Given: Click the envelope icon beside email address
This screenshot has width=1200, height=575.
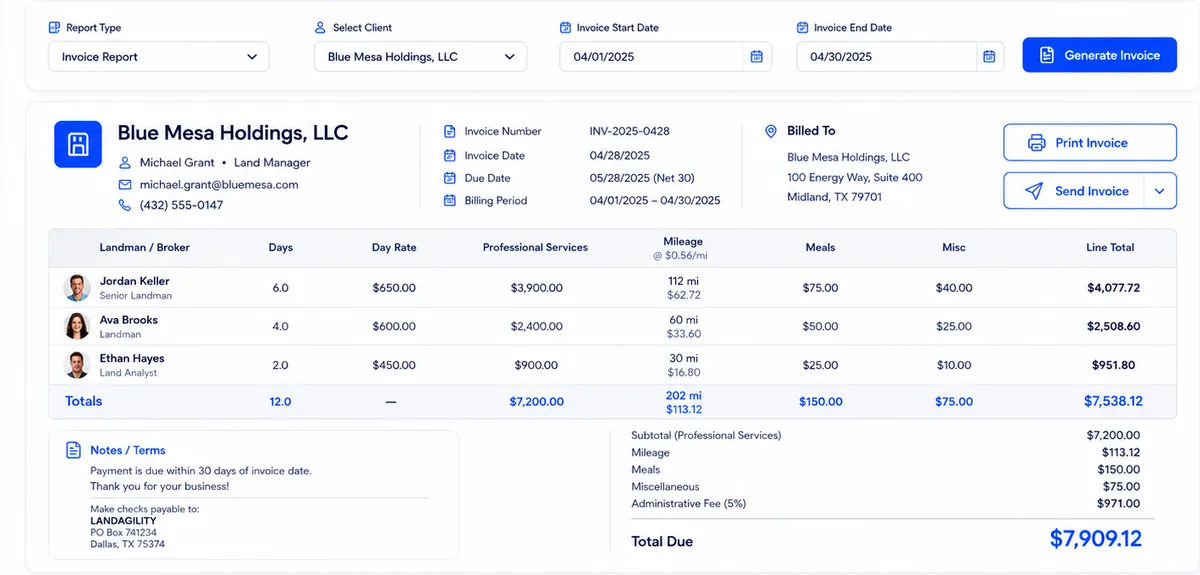Looking at the screenshot, I should point(125,185).
